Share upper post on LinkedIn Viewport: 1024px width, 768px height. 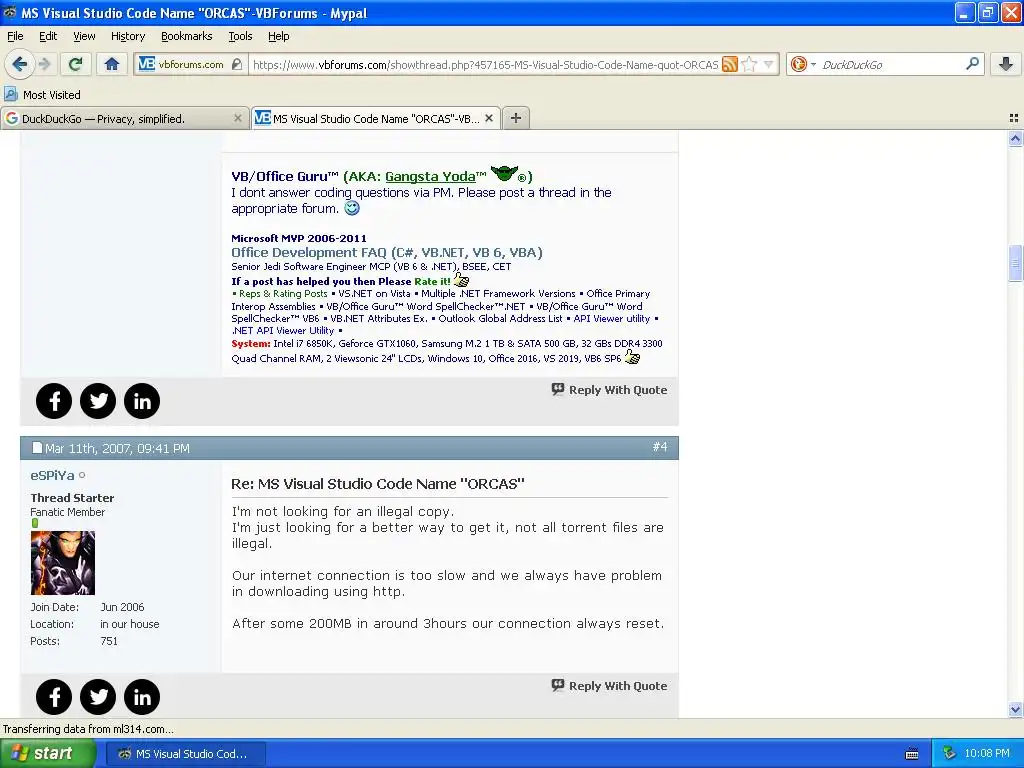[142, 400]
